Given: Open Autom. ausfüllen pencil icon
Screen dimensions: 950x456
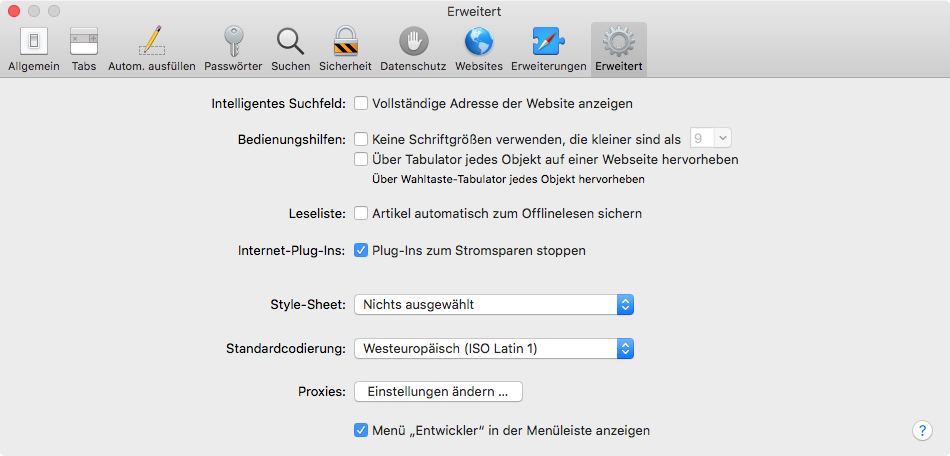Looking at the screenshot, I should (151, 50).
